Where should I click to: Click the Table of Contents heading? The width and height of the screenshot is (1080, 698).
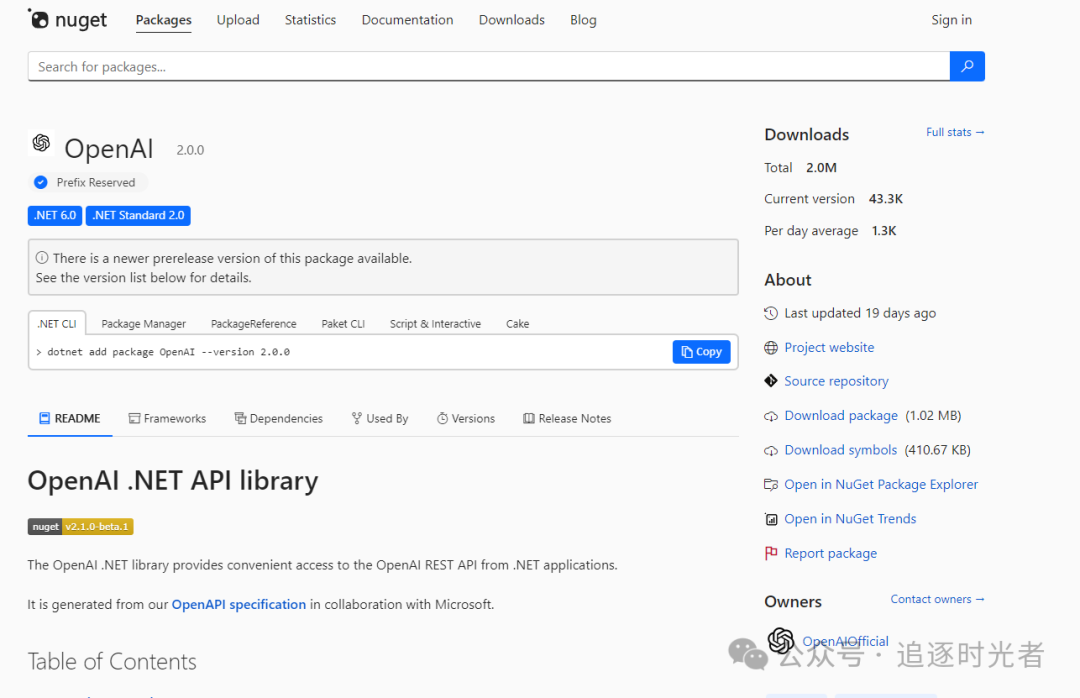point(112,661)
